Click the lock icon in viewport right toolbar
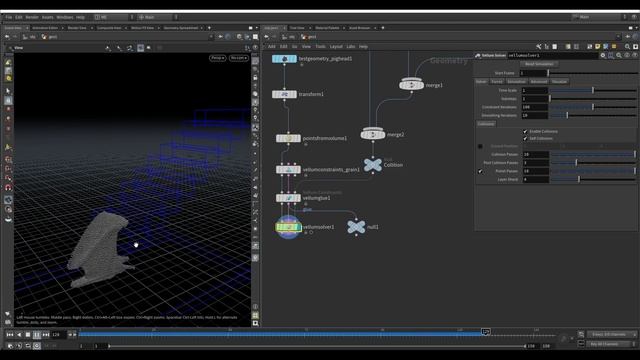This screenshot has height=360, width=640. tap(255, 78)
